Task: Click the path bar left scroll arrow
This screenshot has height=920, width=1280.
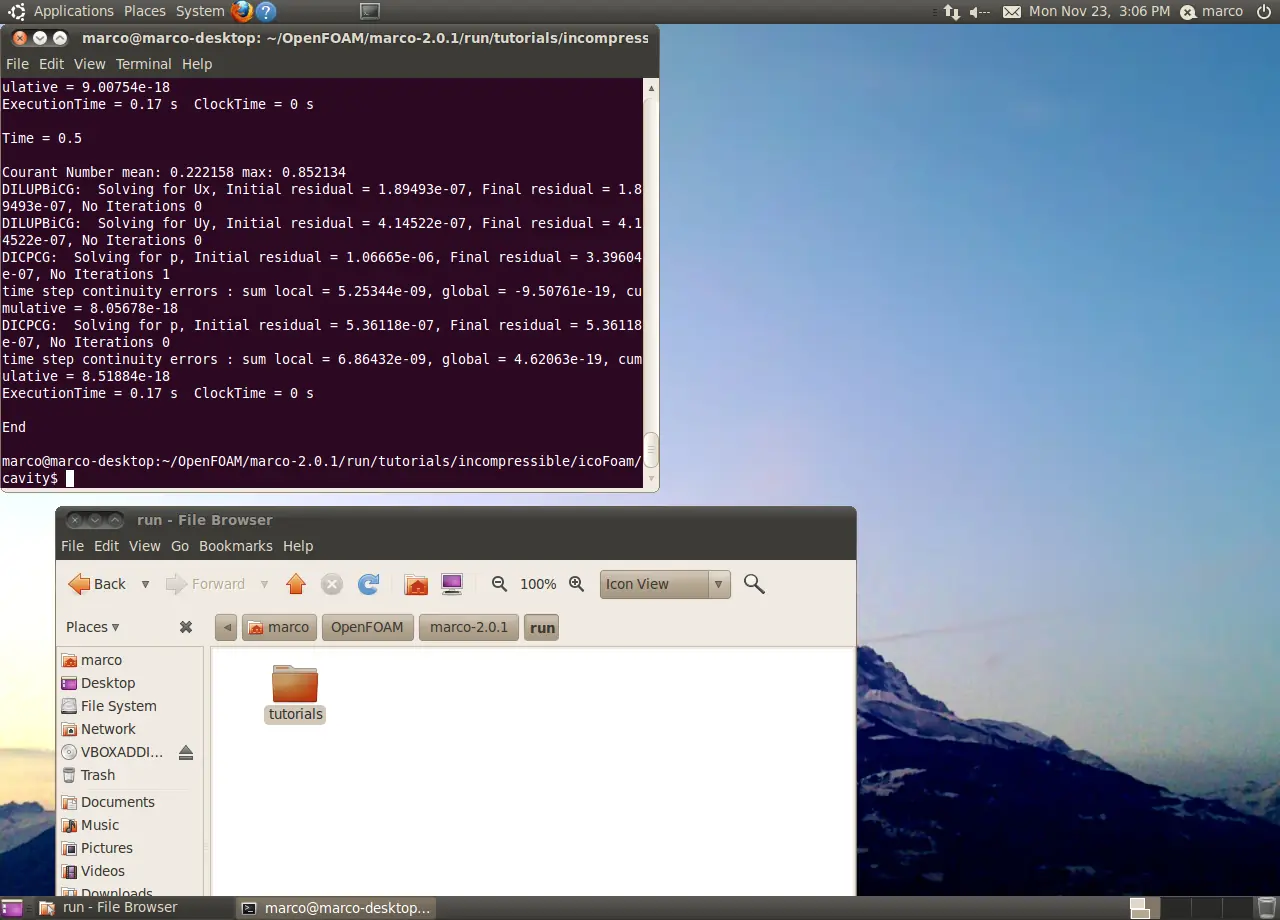Action: pos(226,627)
